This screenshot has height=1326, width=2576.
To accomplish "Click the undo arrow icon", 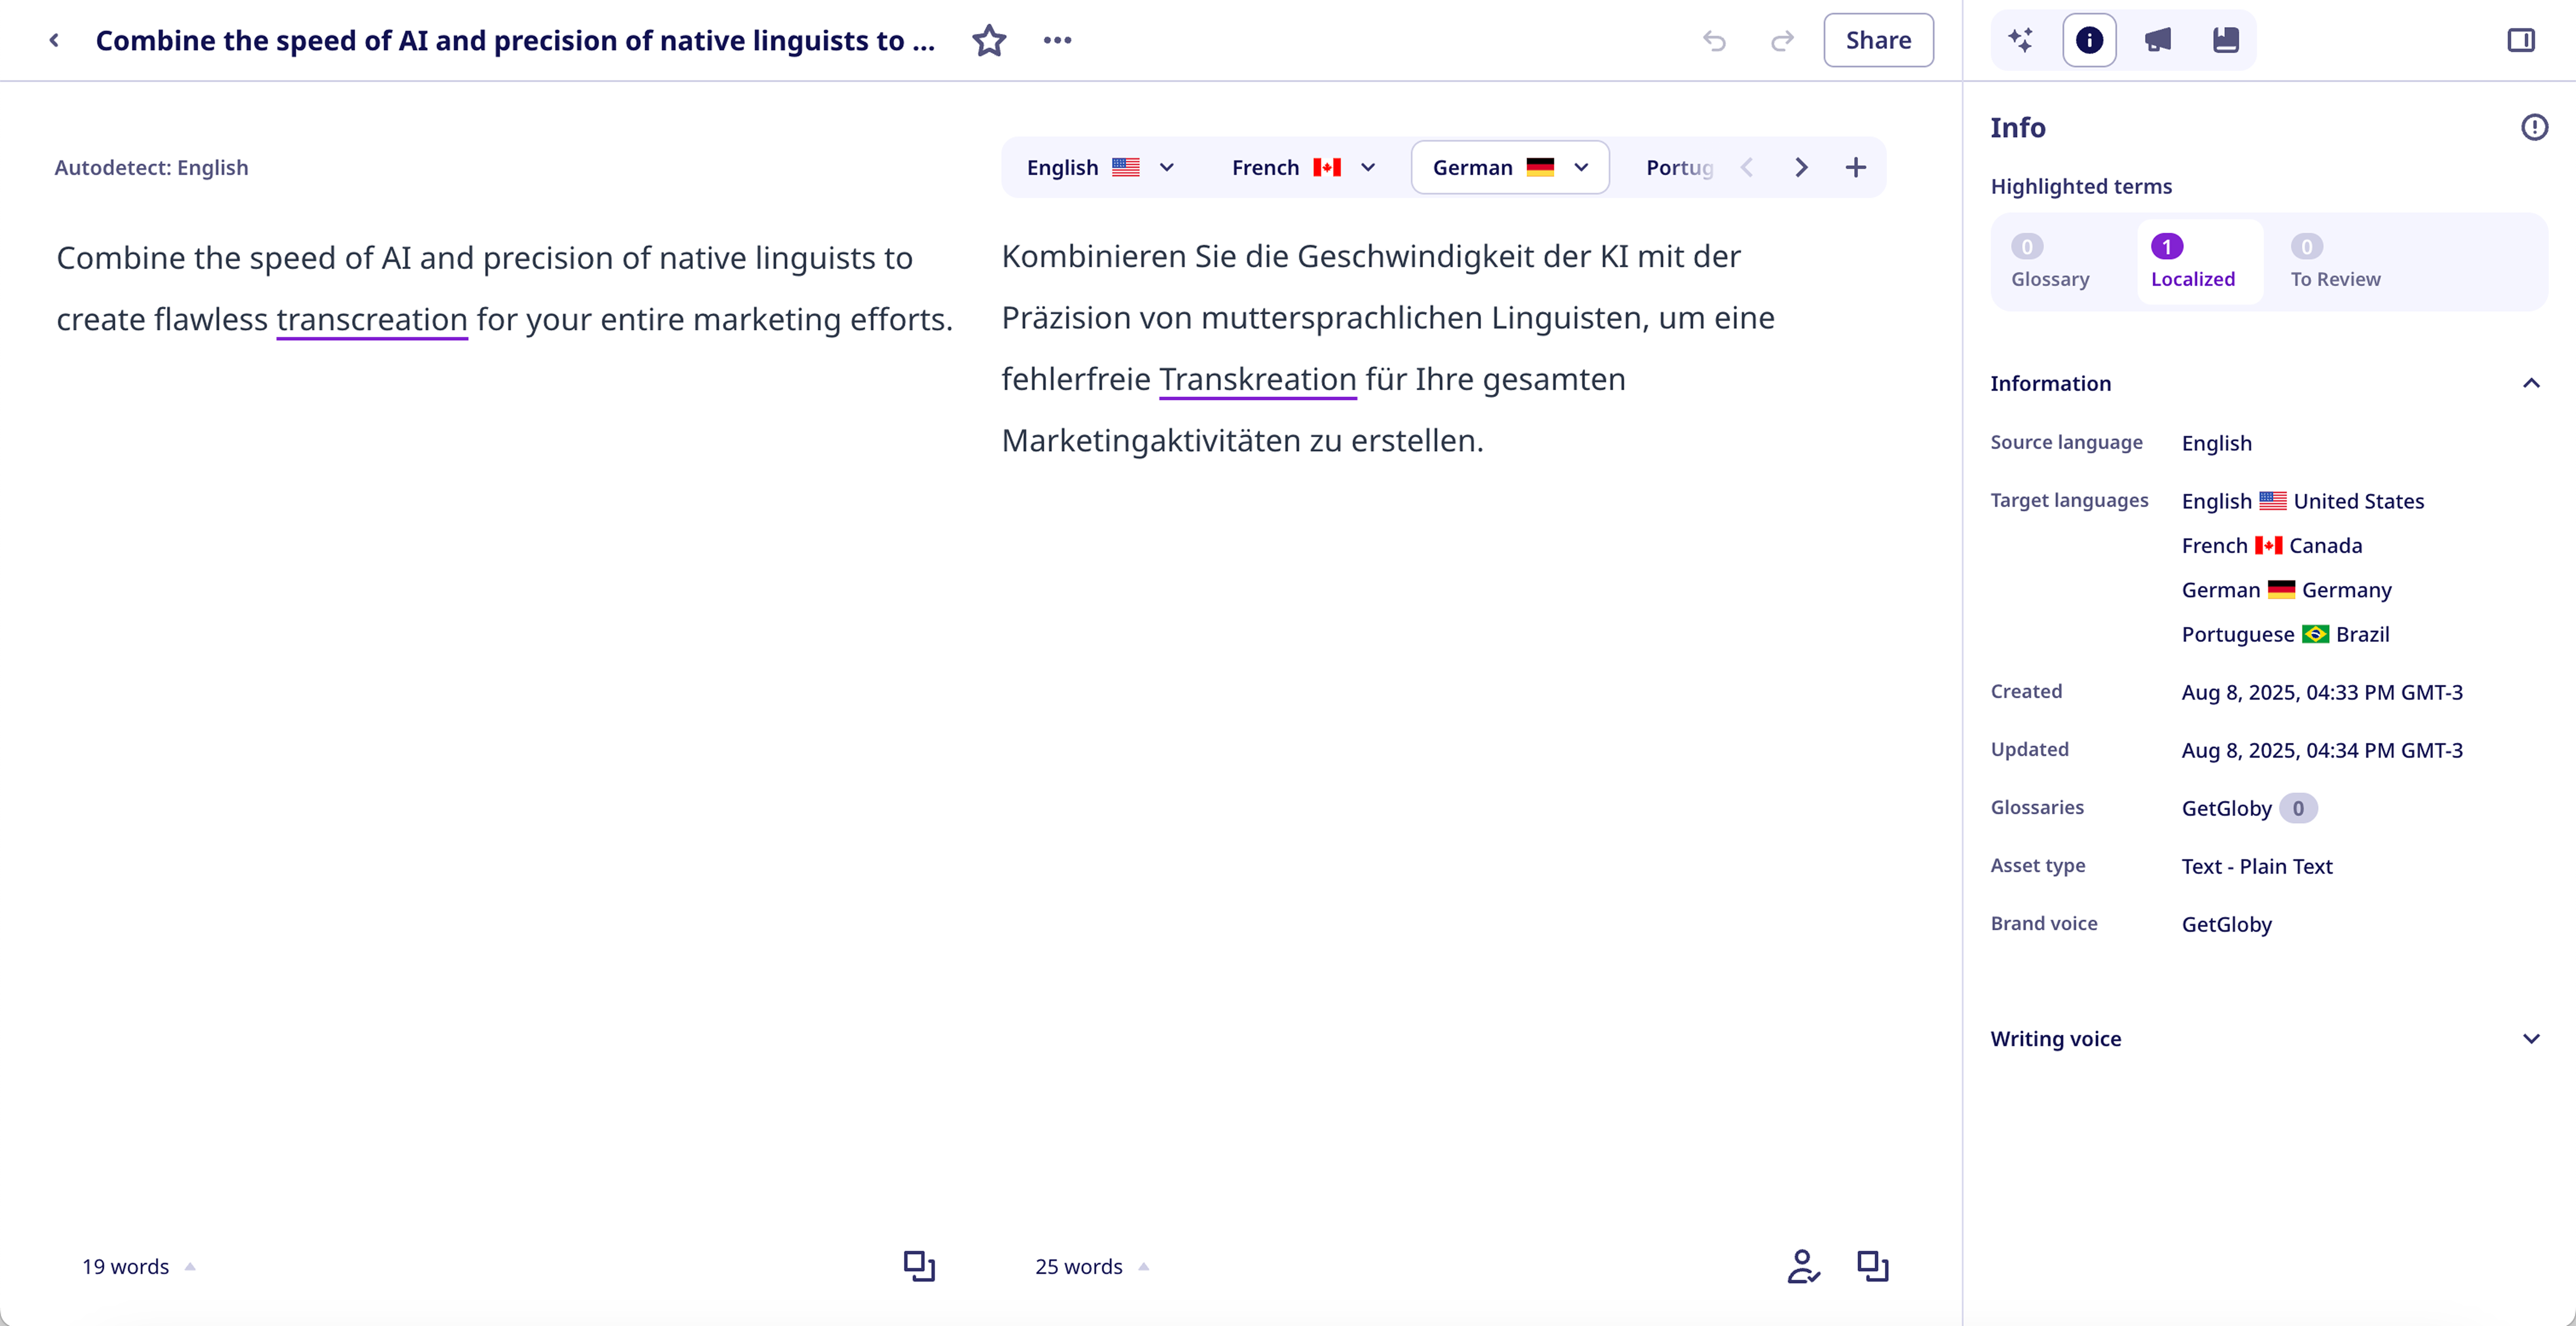I will point(1714,40).
